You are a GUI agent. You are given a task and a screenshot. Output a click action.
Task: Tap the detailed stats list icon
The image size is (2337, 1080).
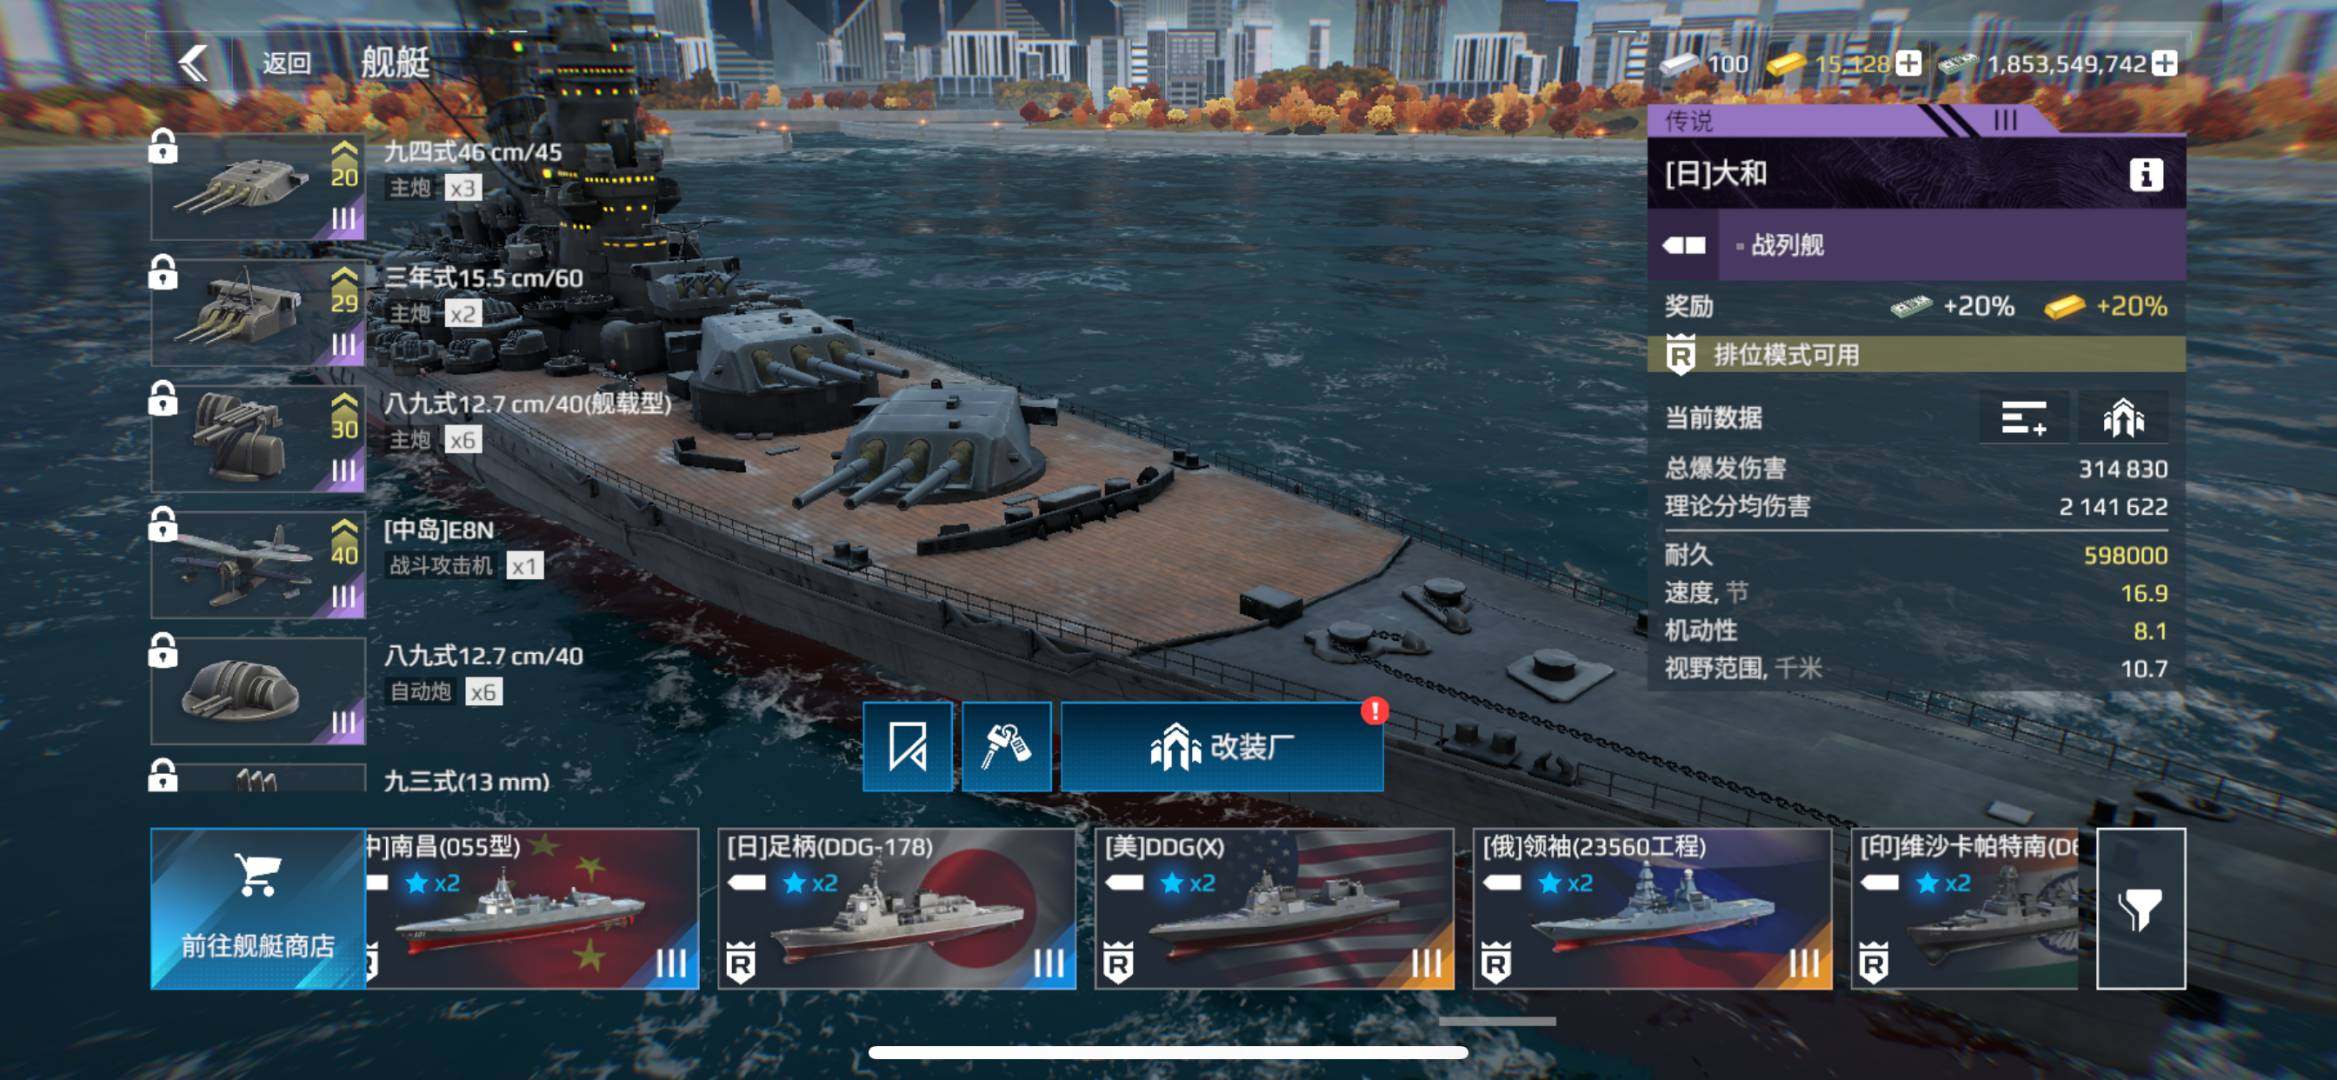tap(2024, 418)
